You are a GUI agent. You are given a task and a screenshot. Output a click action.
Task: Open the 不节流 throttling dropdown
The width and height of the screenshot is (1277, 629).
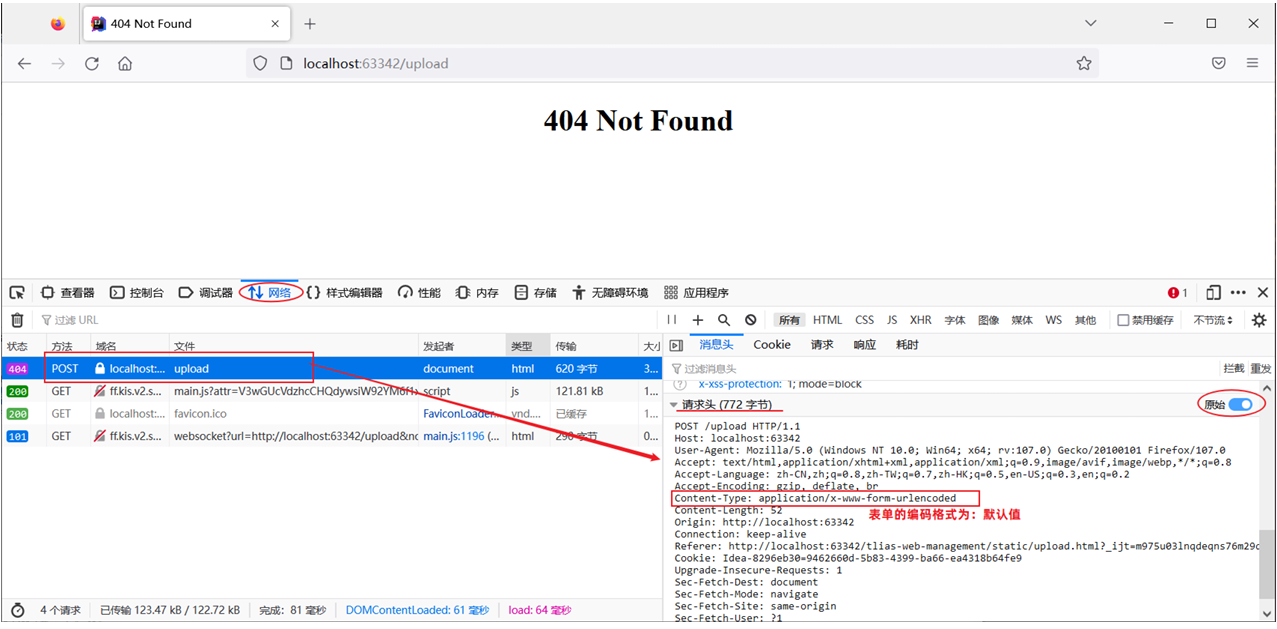(1213, 320)
